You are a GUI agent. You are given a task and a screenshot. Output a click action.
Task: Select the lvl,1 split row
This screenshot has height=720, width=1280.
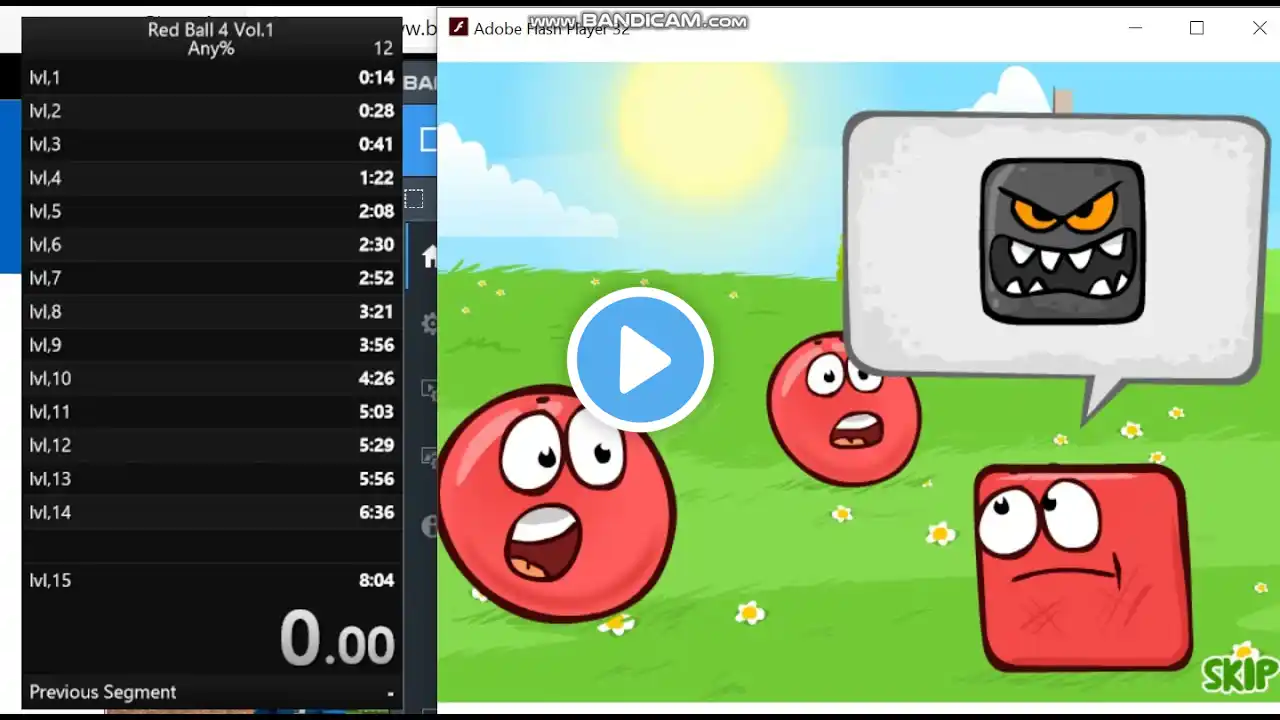pyautogui.click(x=212, y=77)
